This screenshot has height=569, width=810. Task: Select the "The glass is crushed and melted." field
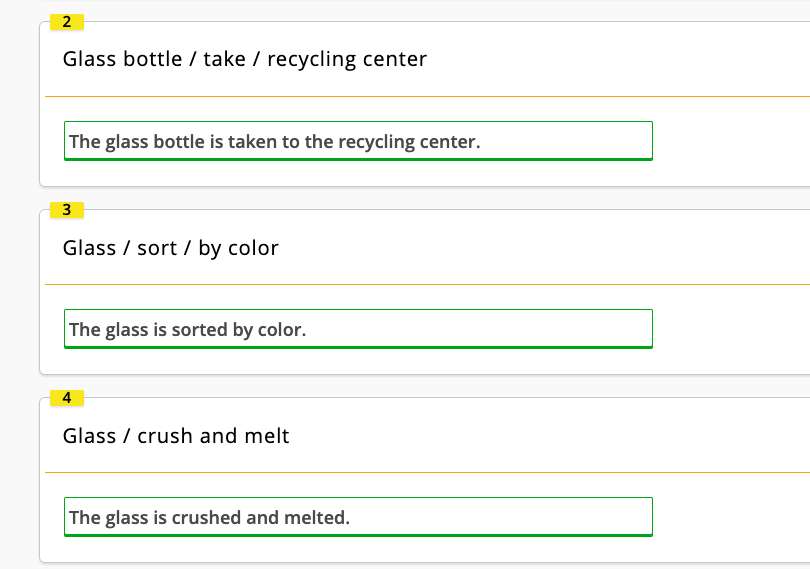(x=358, y=517)
